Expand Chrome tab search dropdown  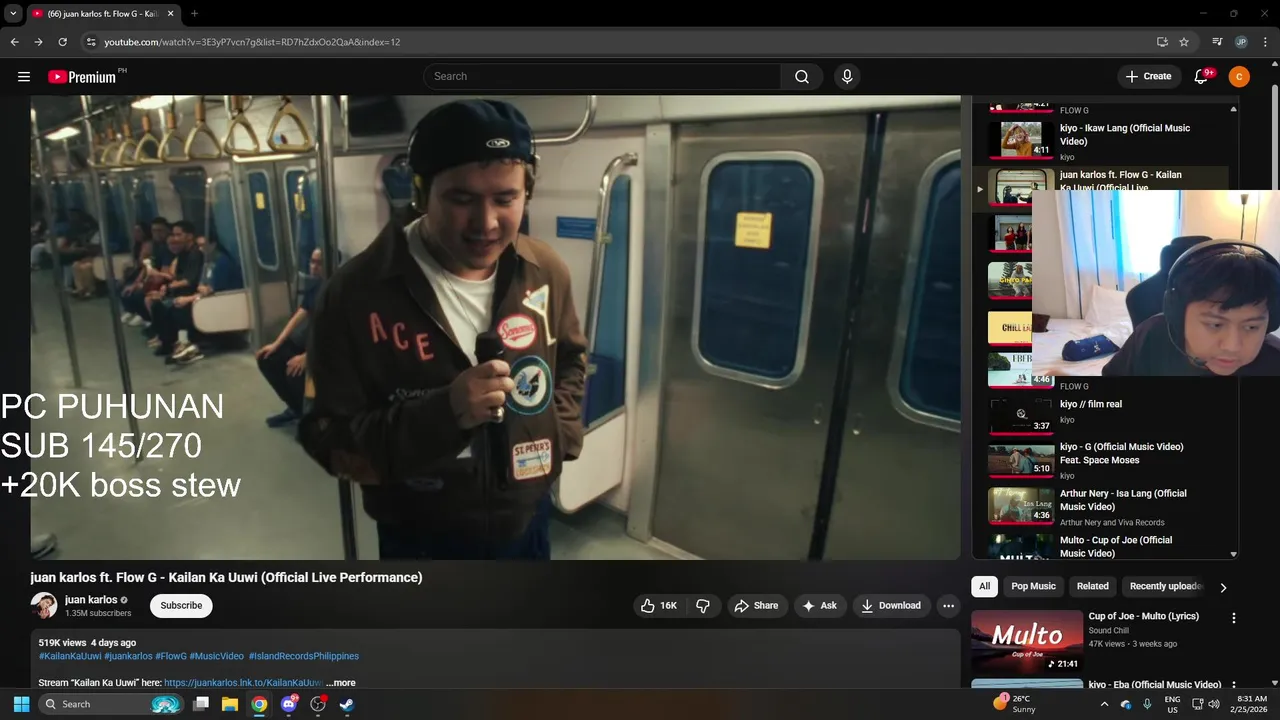coord(13,14)
